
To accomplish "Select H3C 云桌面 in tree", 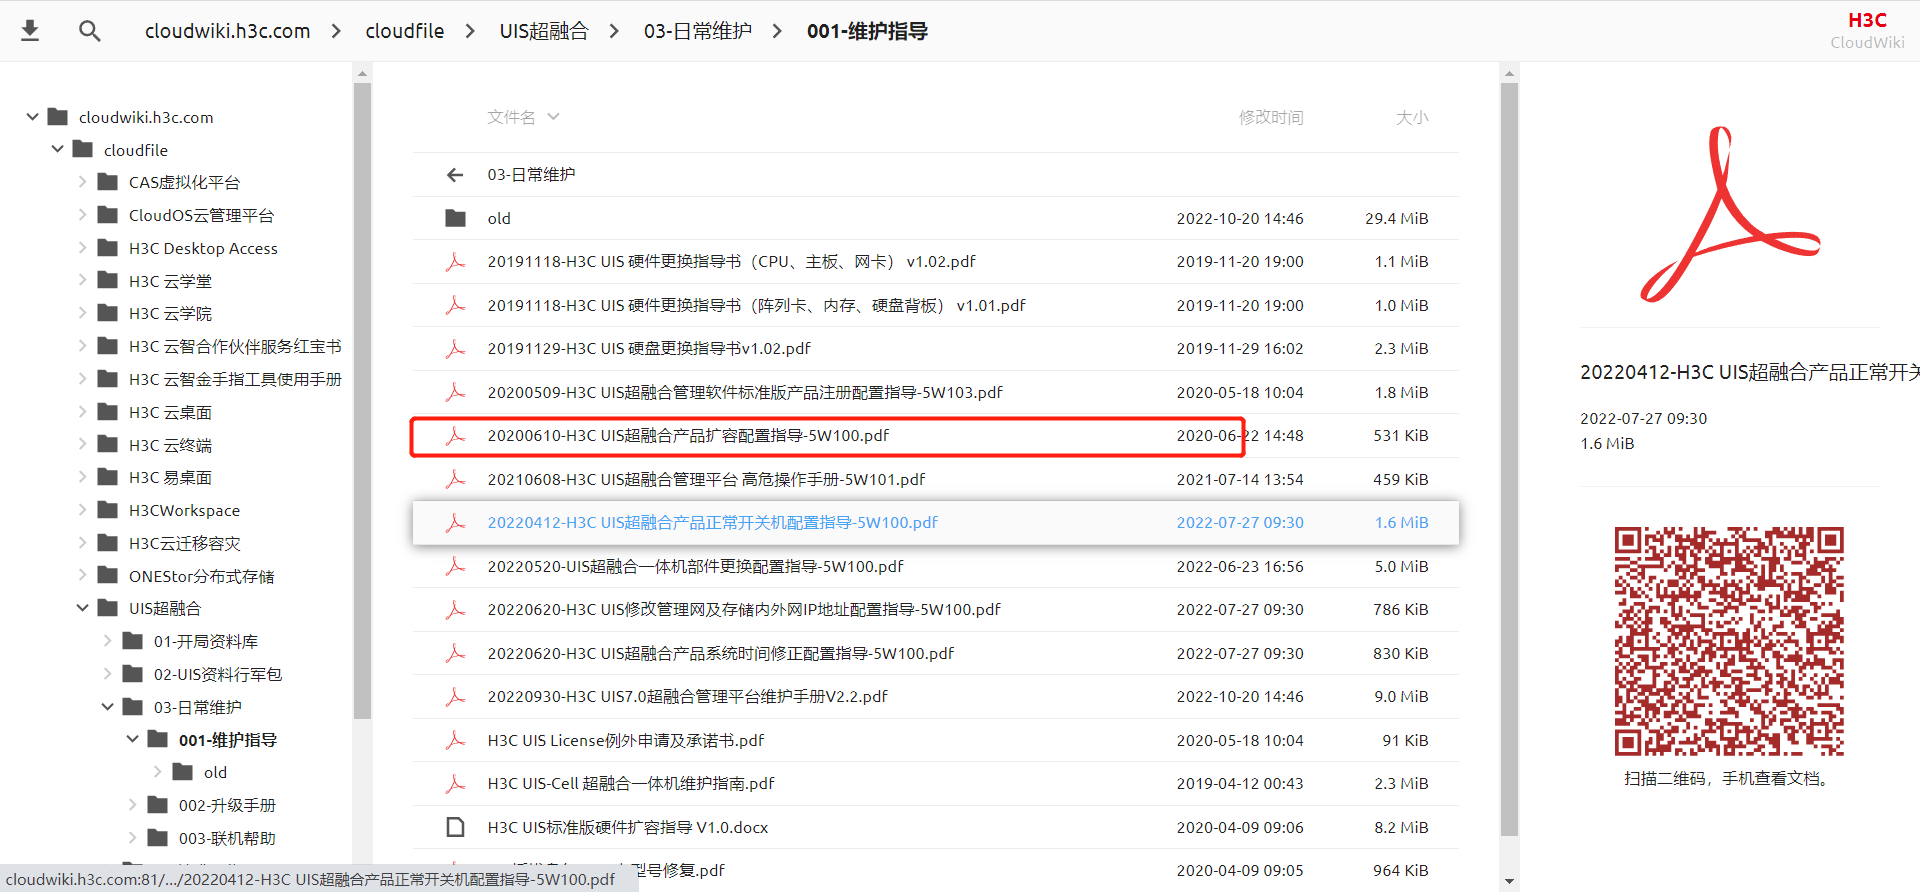I will [x=170, y=412].
